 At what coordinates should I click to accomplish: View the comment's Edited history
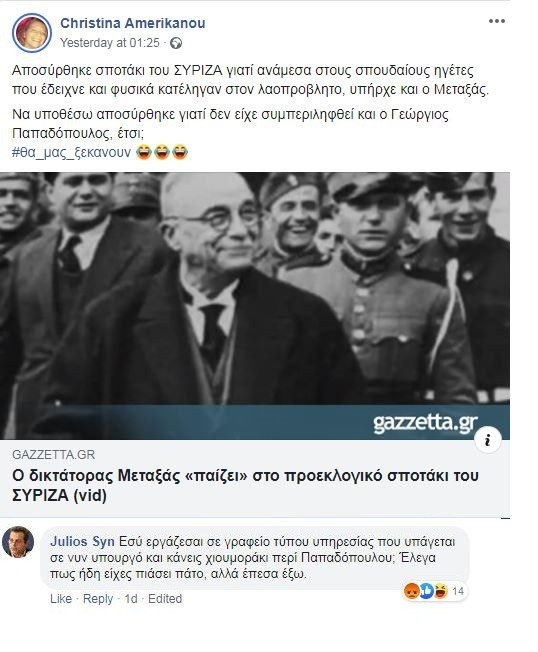[x=165, y=599]
